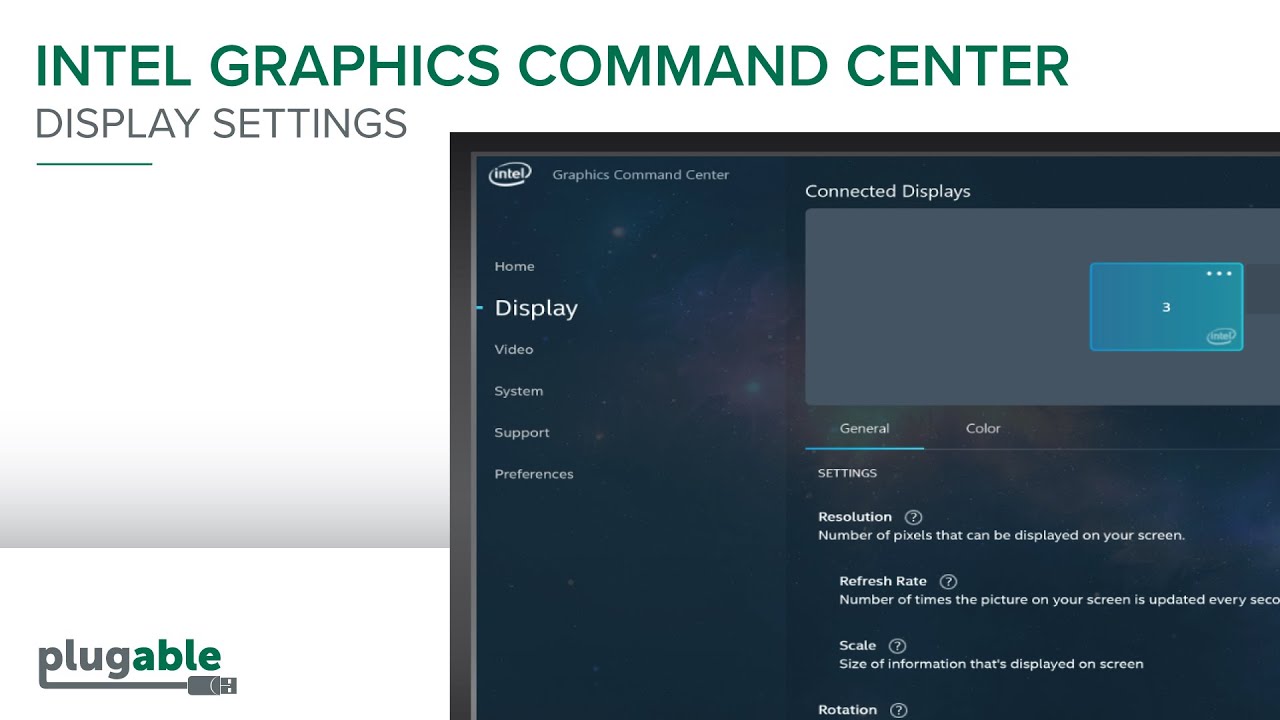
Task: Open the Home section in sidebar
Action: pos(514,266)
